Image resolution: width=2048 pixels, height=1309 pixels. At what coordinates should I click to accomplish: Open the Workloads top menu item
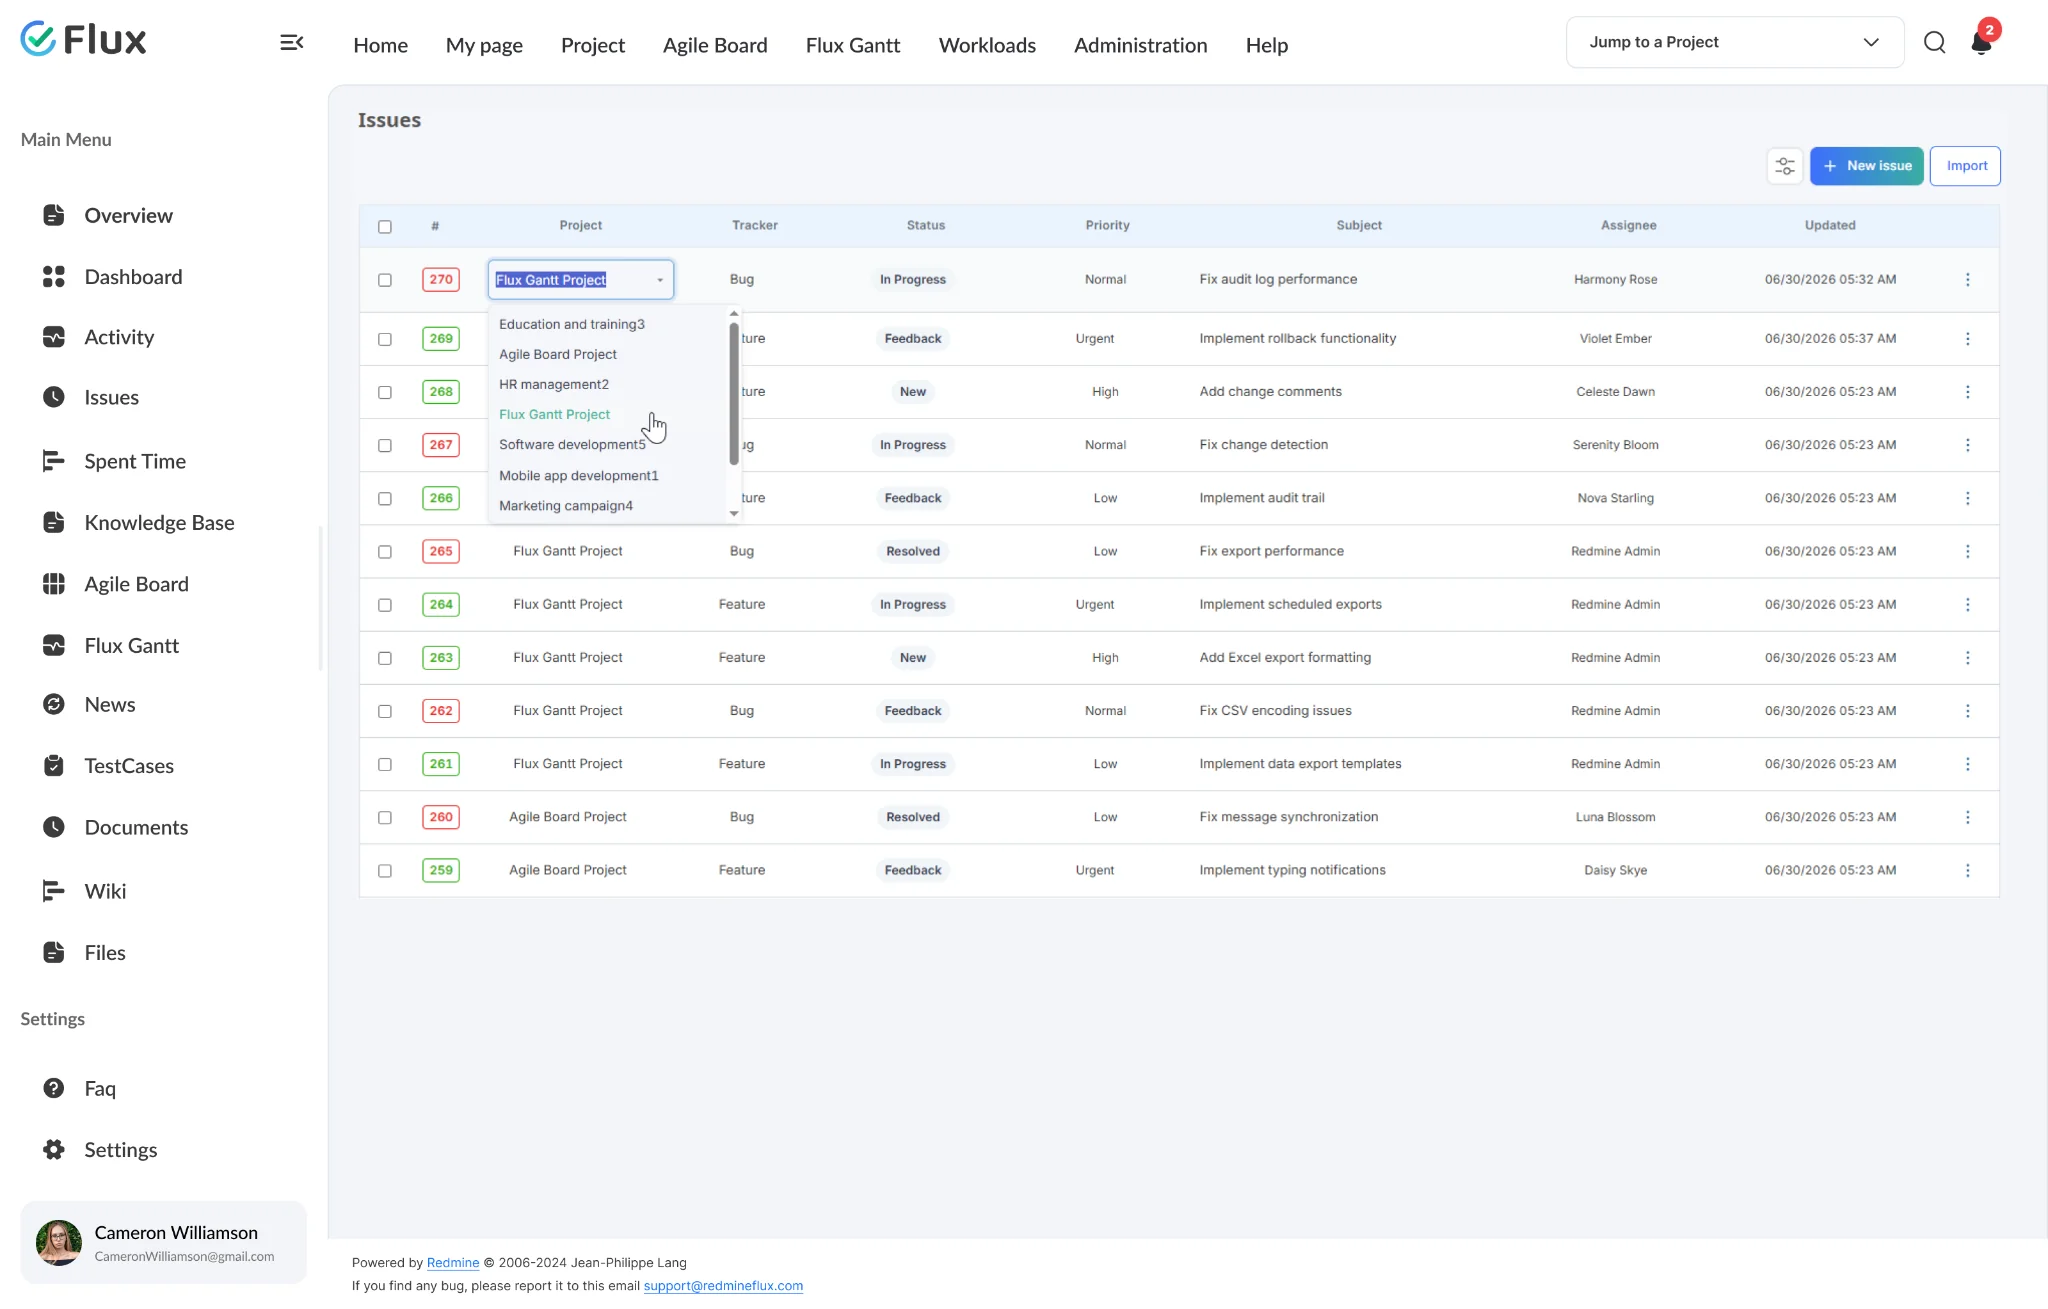click(x=987, y=45)
